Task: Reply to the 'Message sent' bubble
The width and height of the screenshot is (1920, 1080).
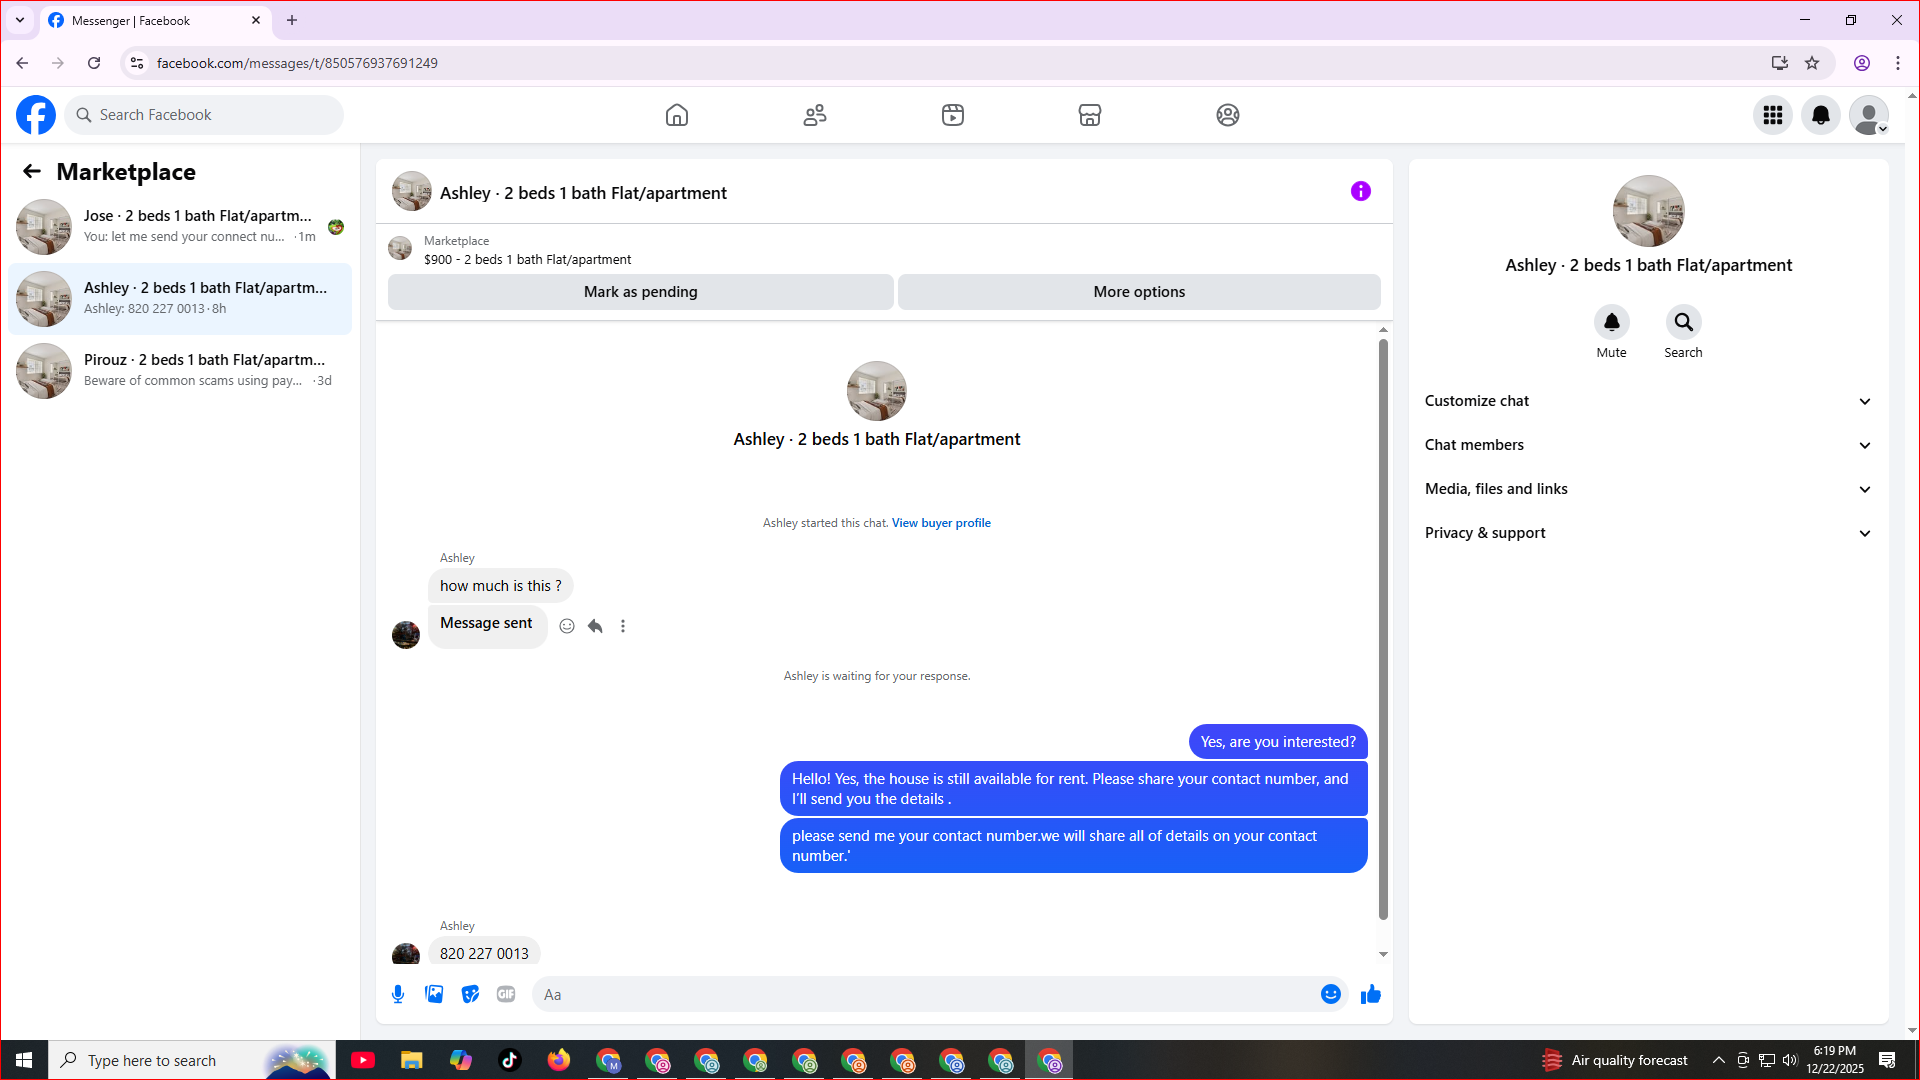Action: pos(595,626)
